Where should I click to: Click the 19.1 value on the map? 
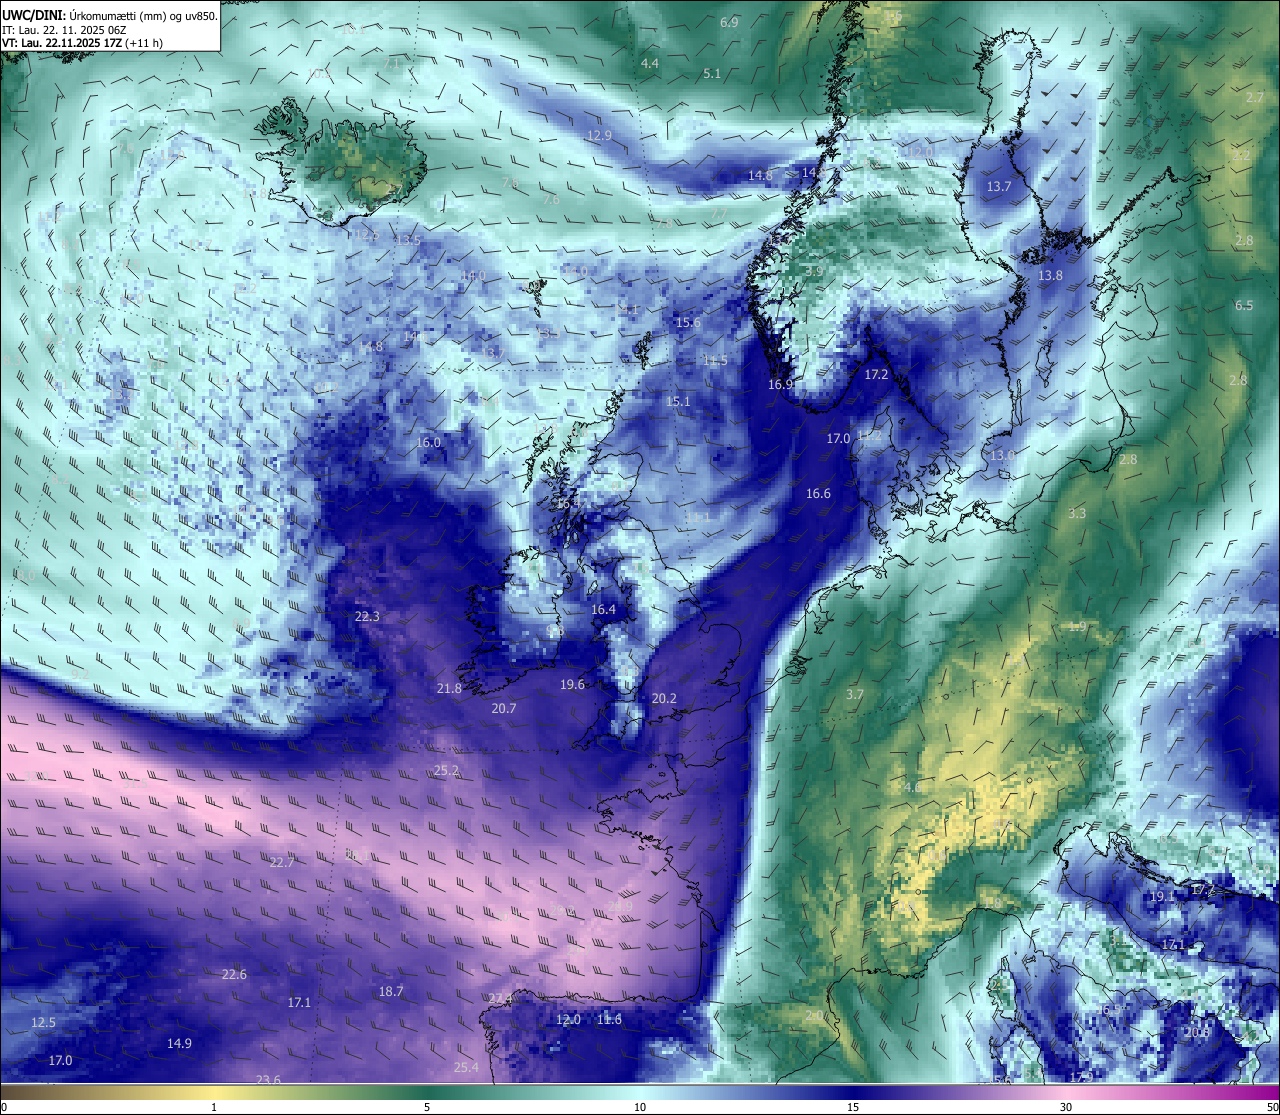coord(1162,897)
